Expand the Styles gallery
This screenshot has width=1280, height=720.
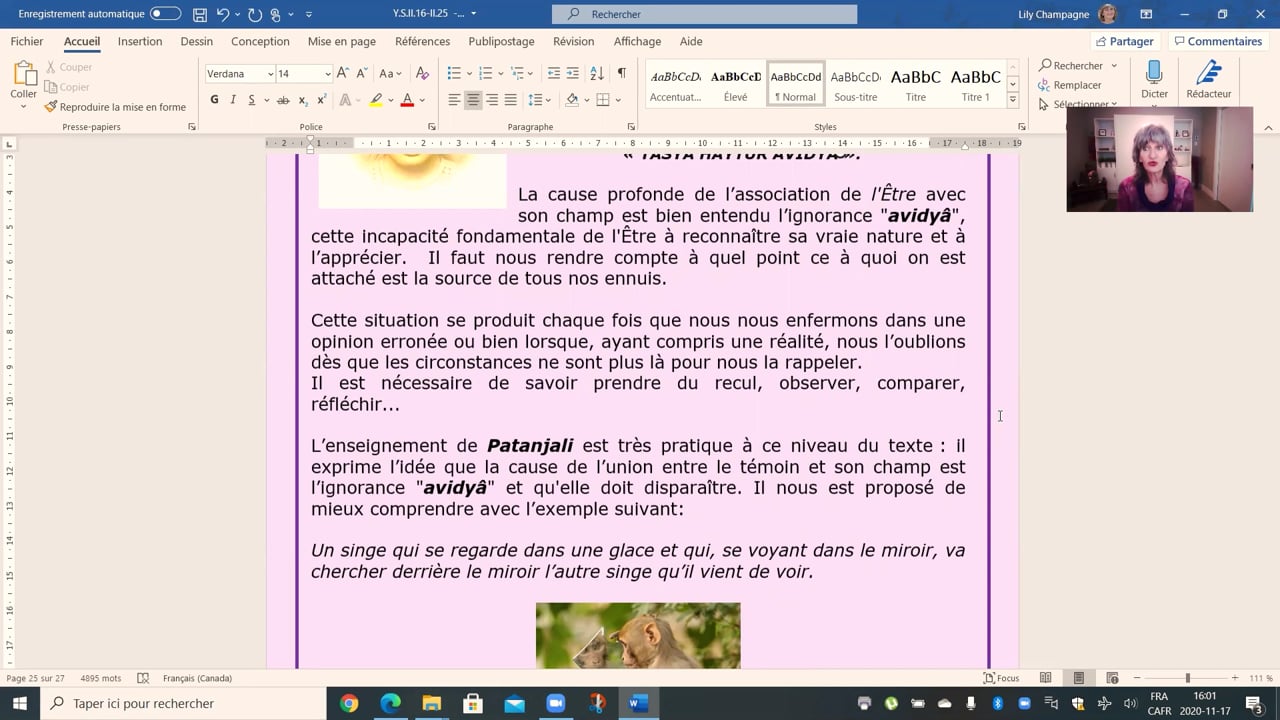point(1012,100)
